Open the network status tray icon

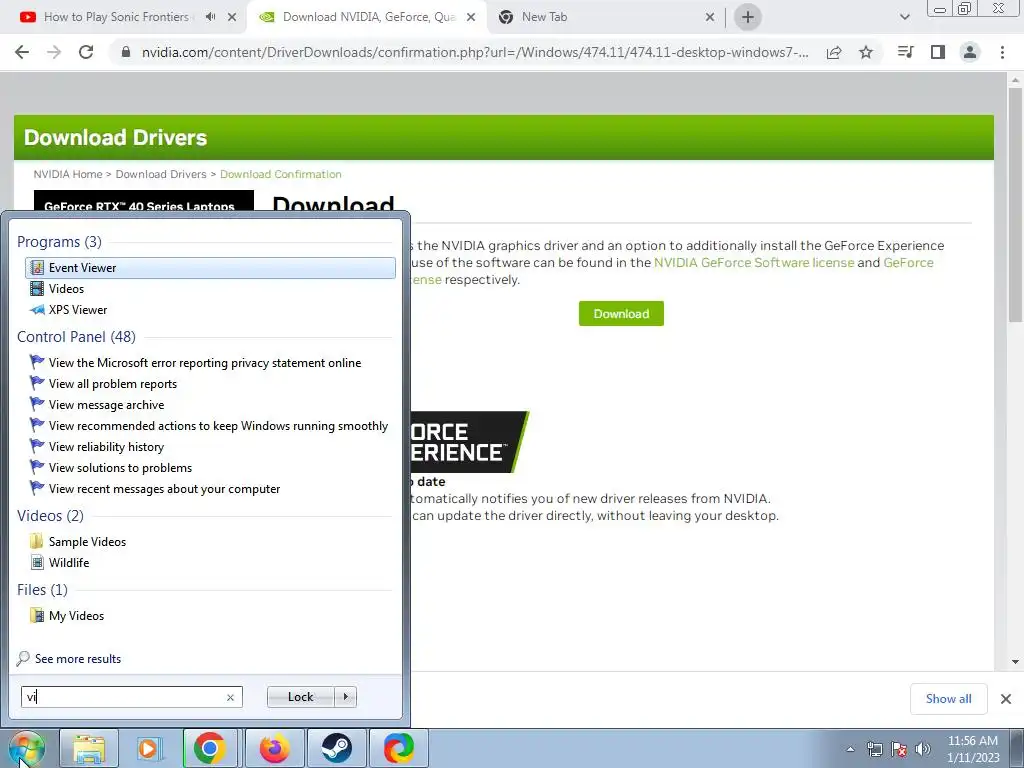pos(874,749)
